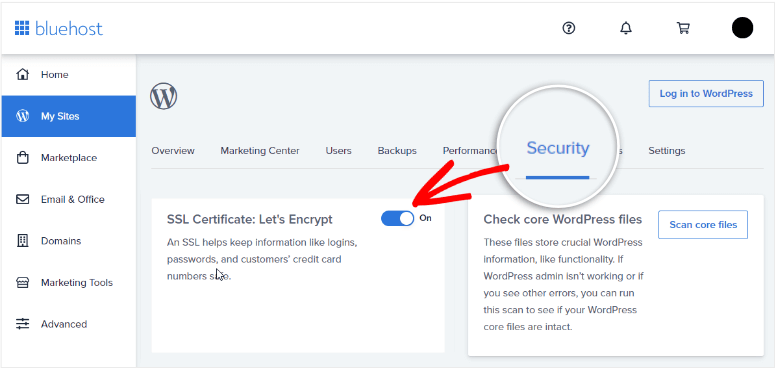This screenshot has width=775, height=368.
Task: Open the Users tab
Action: [339, 151]
